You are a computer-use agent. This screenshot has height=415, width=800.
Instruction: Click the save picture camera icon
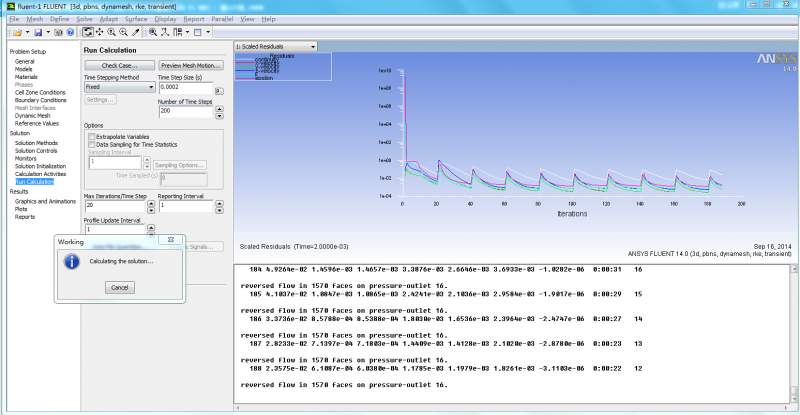(58, 32)
